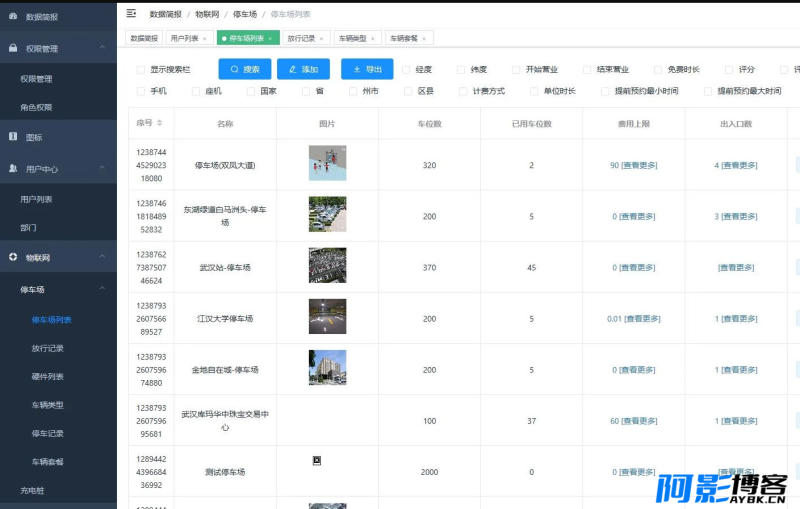Open the 金地自在城-停车场 thumbnail
This screenshot has width=800, height=509.
(328, 367)
